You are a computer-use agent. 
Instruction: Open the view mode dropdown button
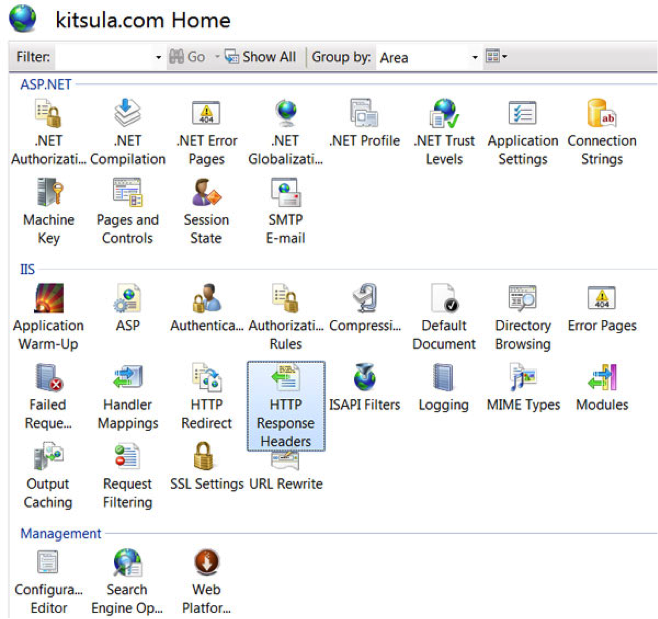[497, 58]
